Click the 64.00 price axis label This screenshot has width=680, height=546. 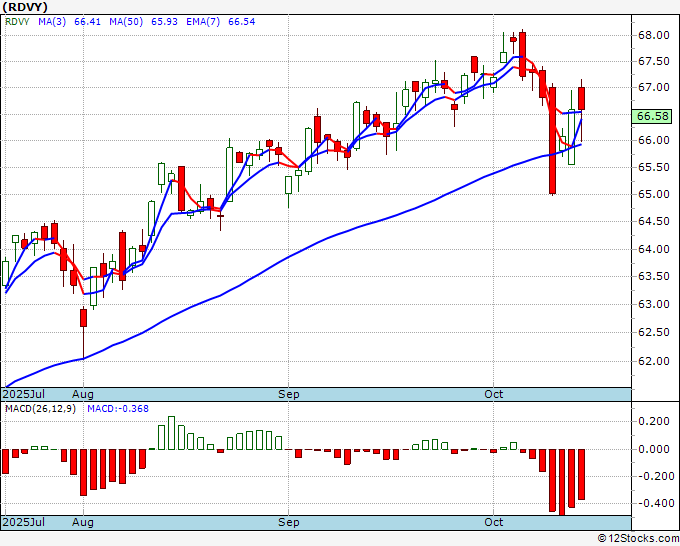click(654, 249)
